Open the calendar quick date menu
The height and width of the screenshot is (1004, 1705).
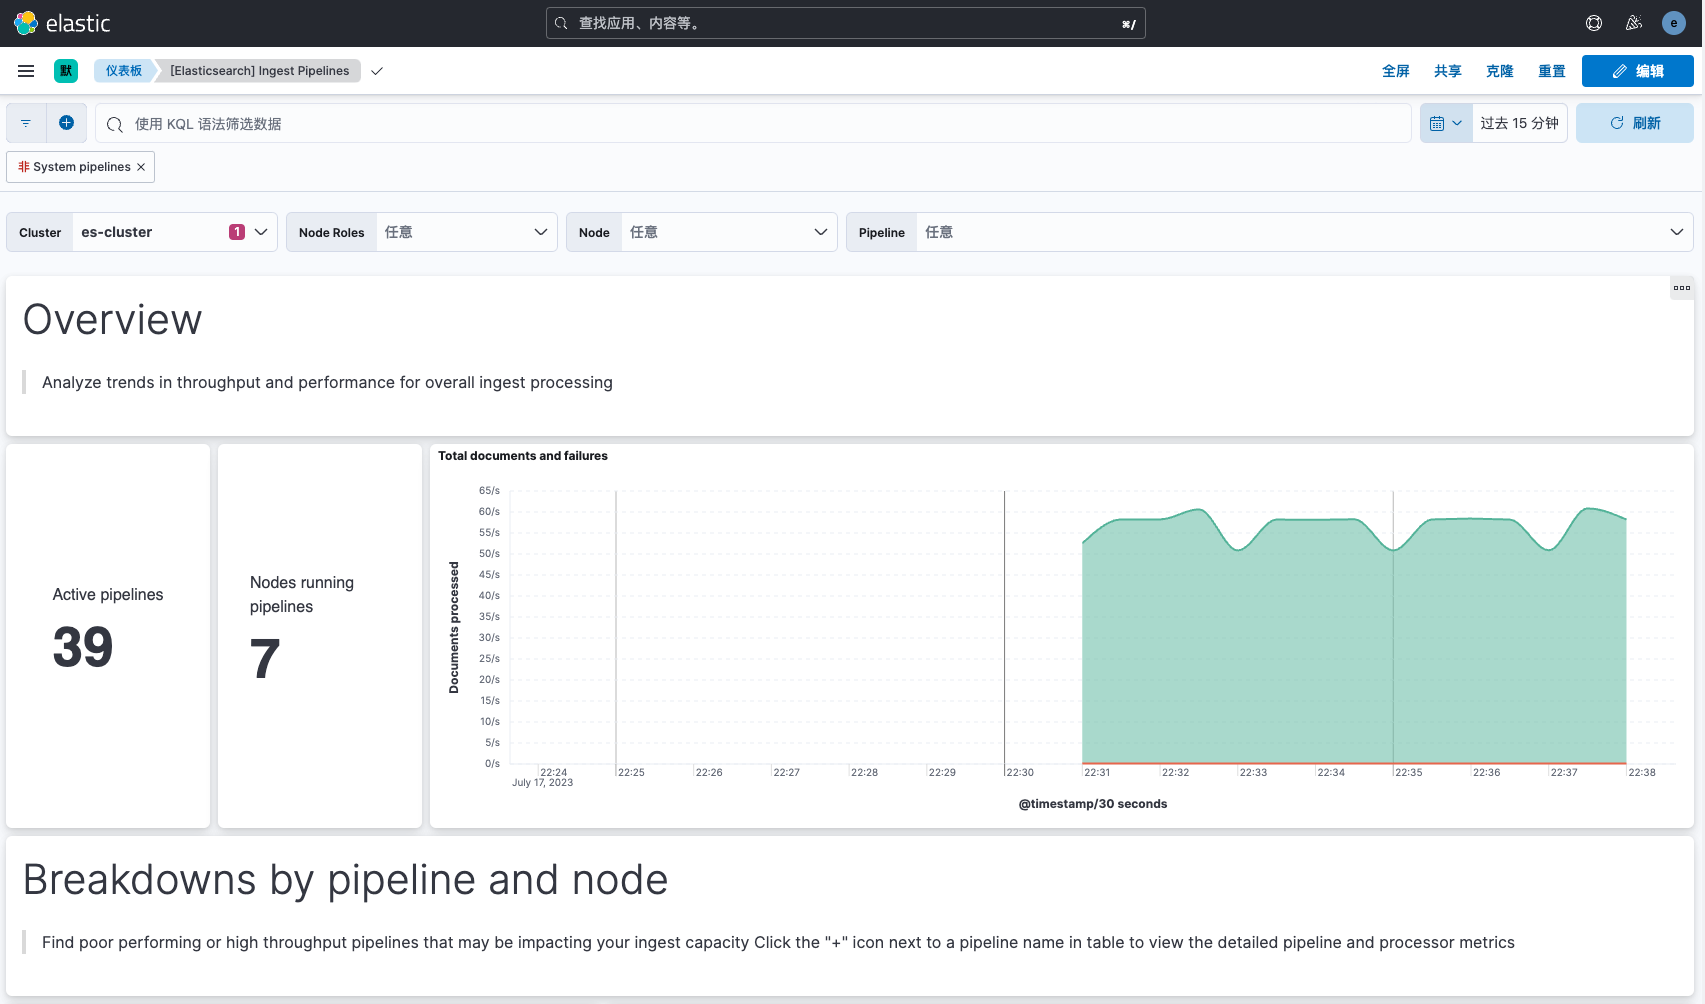(x=1446, y=123)
